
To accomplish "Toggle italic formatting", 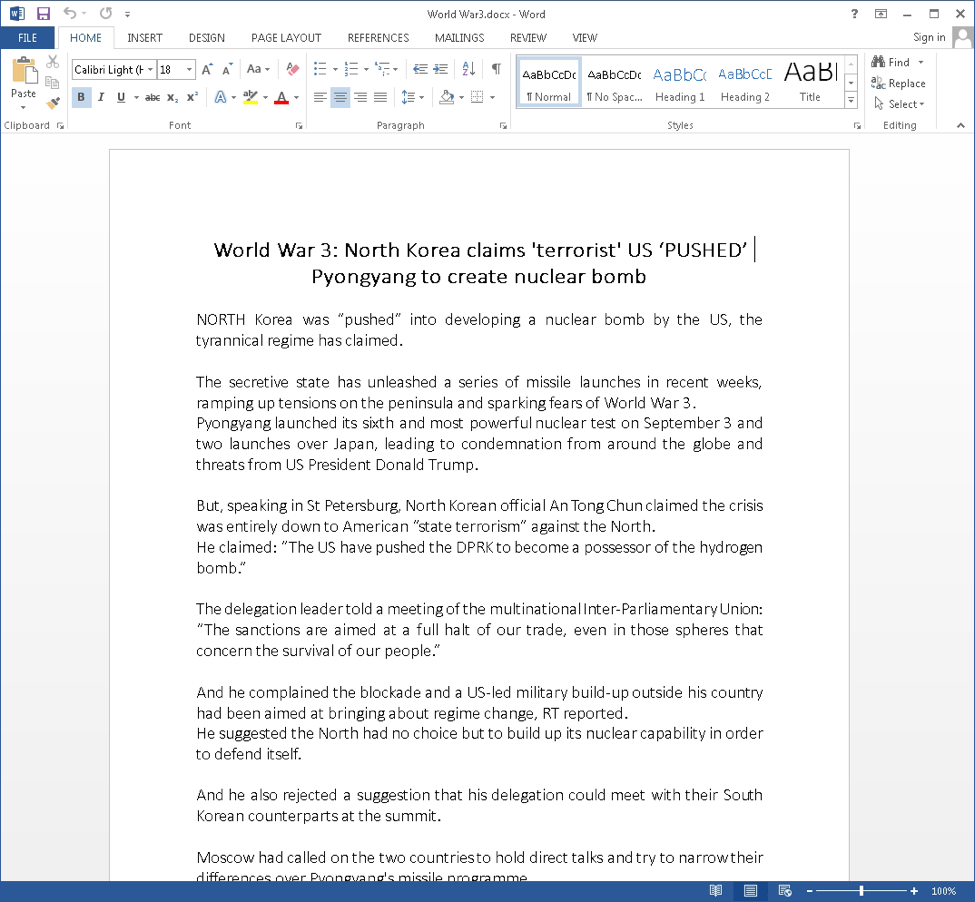I will [x=101, y=98].
